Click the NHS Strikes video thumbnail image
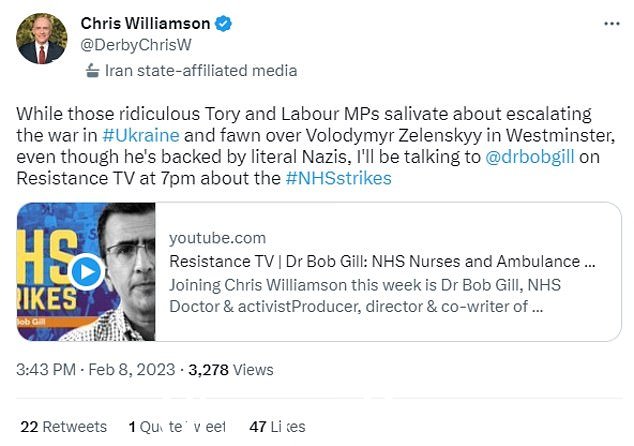This screenshot has width=634, height=446. click(x=86, y=272)
